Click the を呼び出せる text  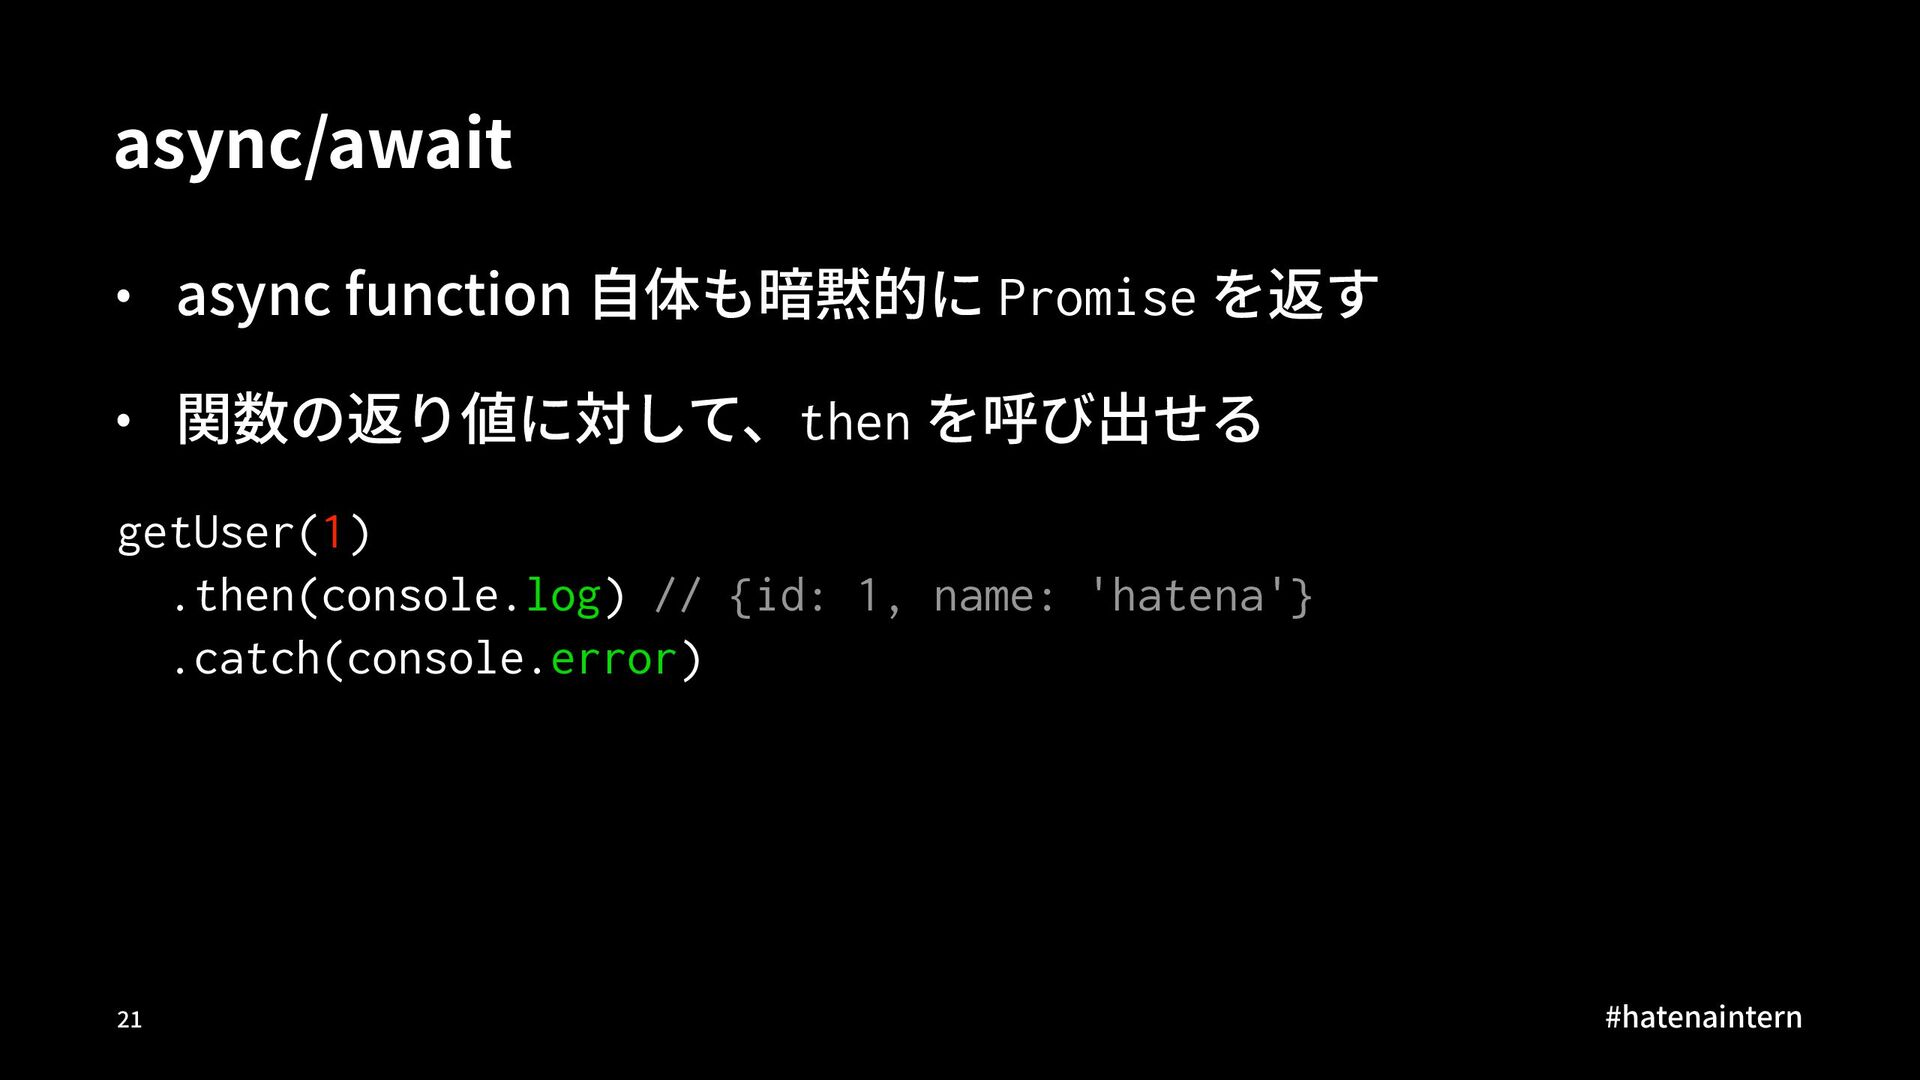1096,419
